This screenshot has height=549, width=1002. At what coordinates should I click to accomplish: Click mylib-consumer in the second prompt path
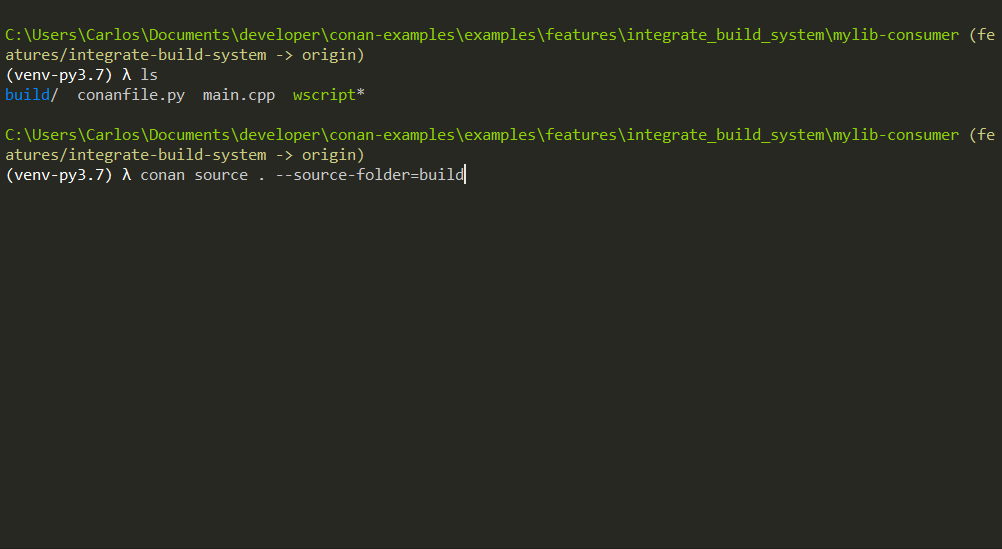(895, 135)
